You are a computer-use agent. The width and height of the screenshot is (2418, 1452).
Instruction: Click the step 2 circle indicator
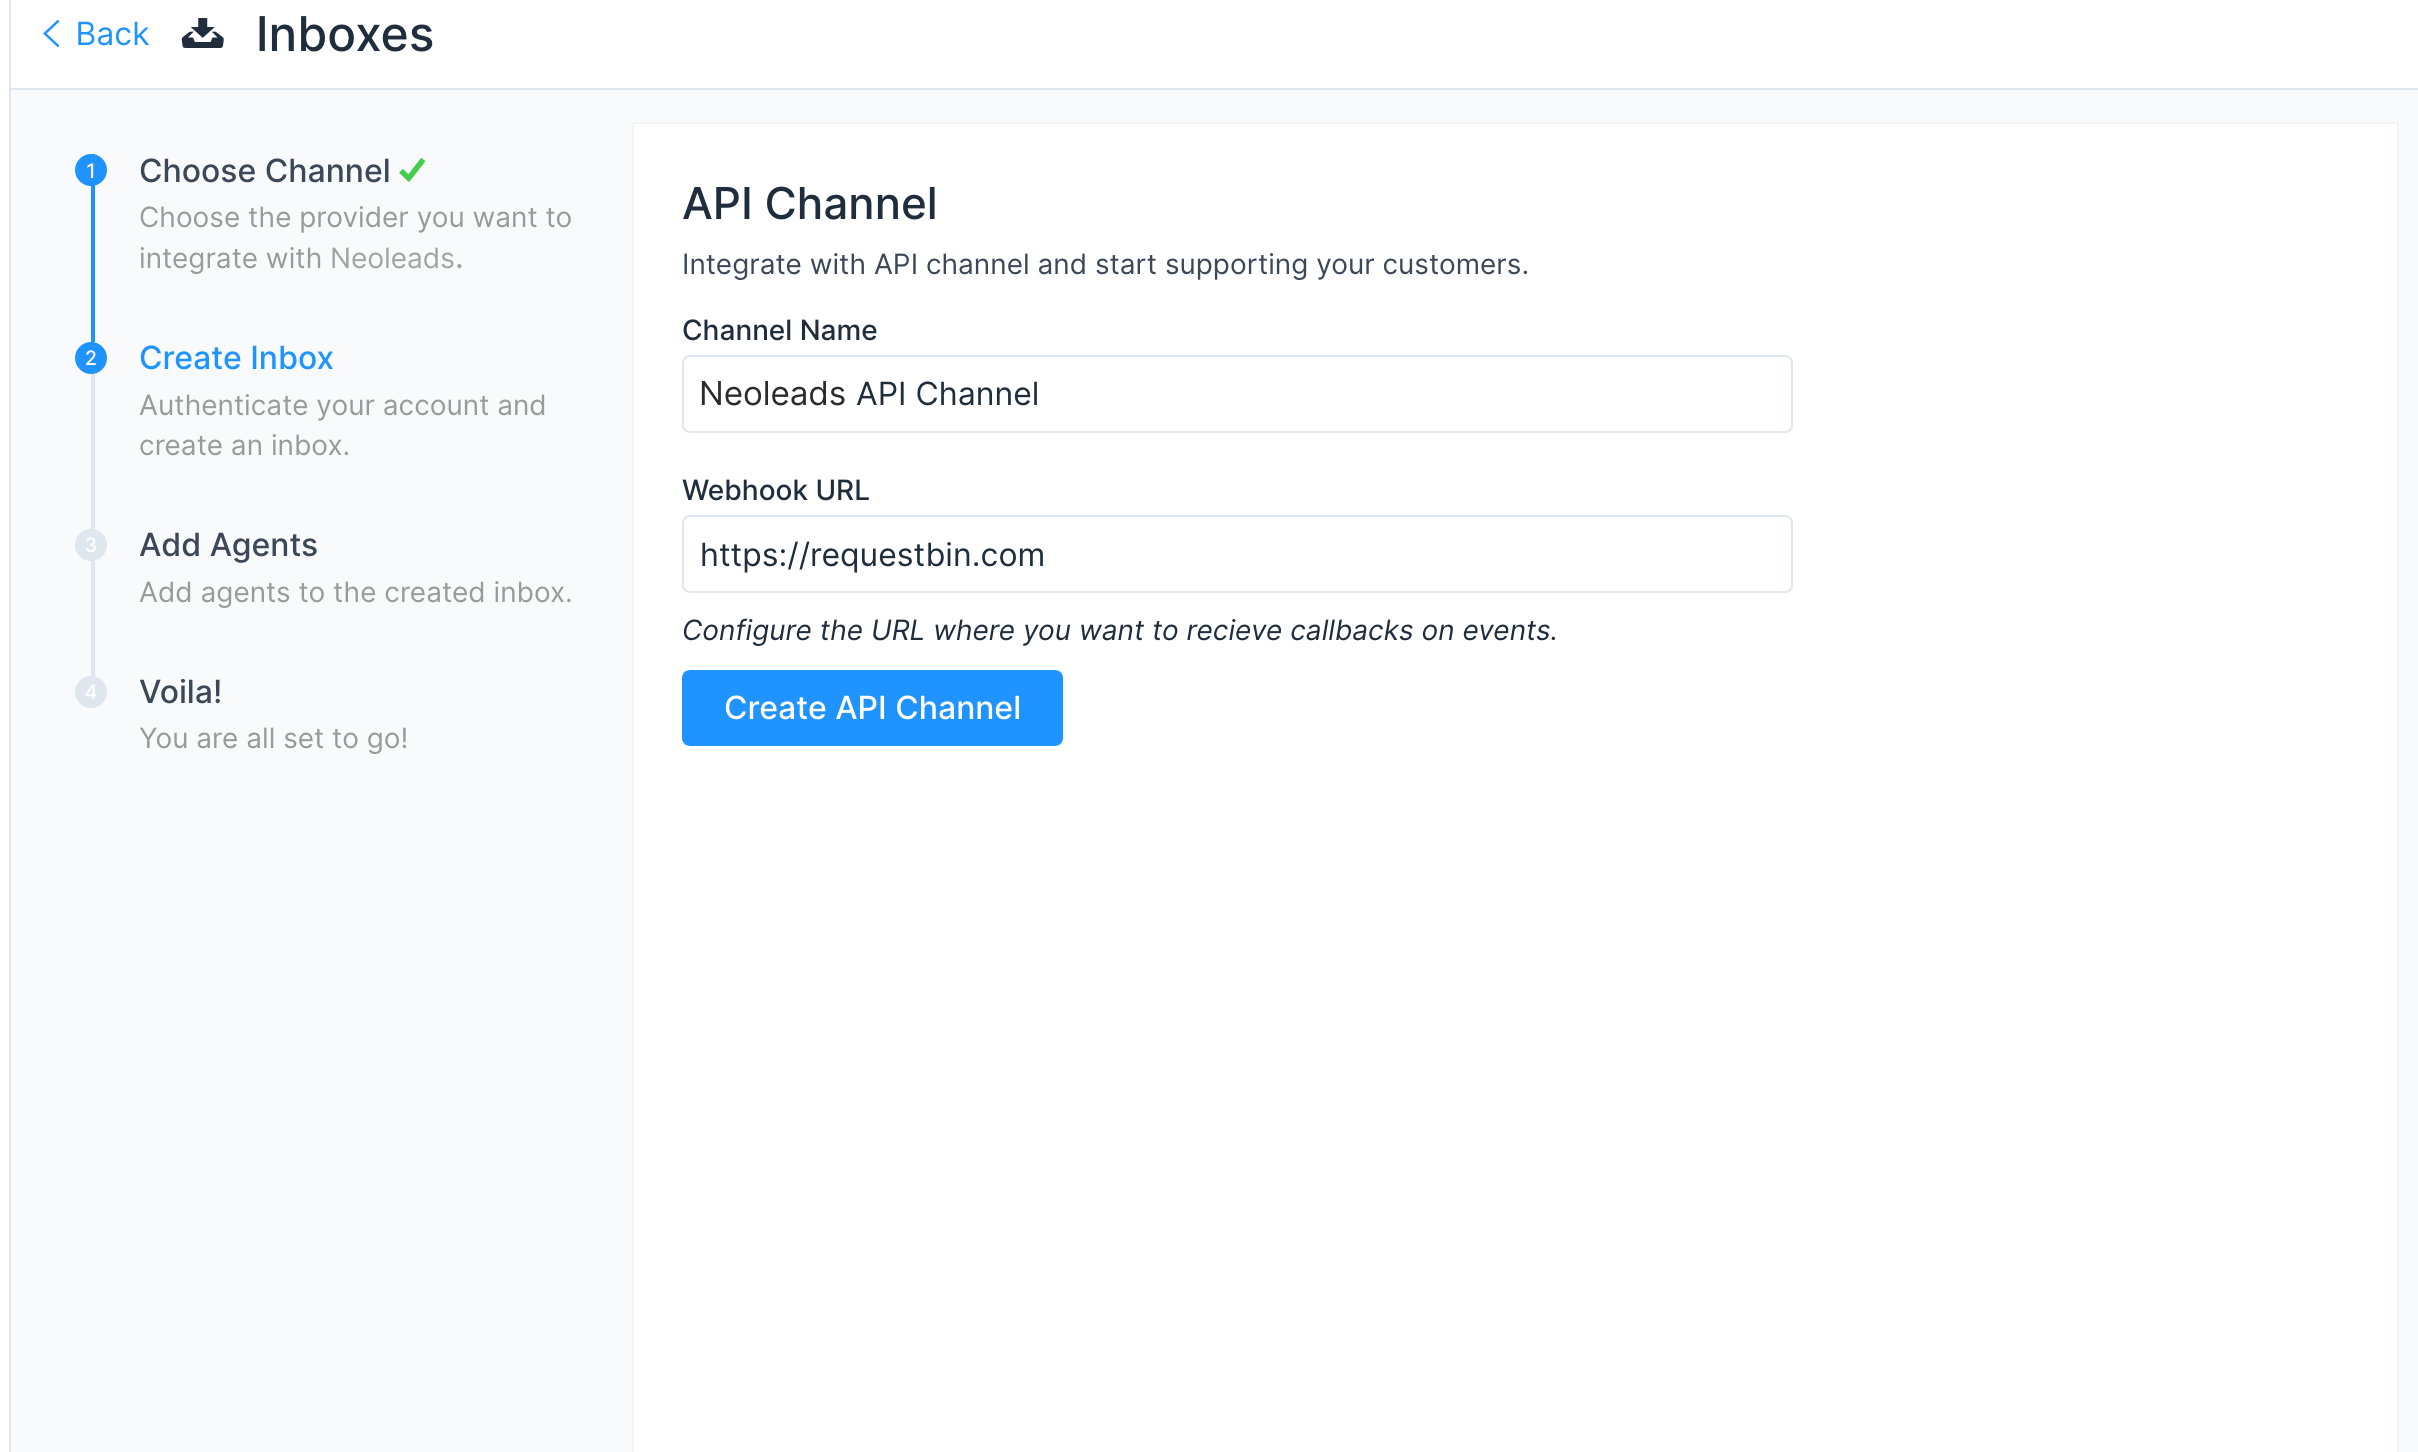click(91, 358)
